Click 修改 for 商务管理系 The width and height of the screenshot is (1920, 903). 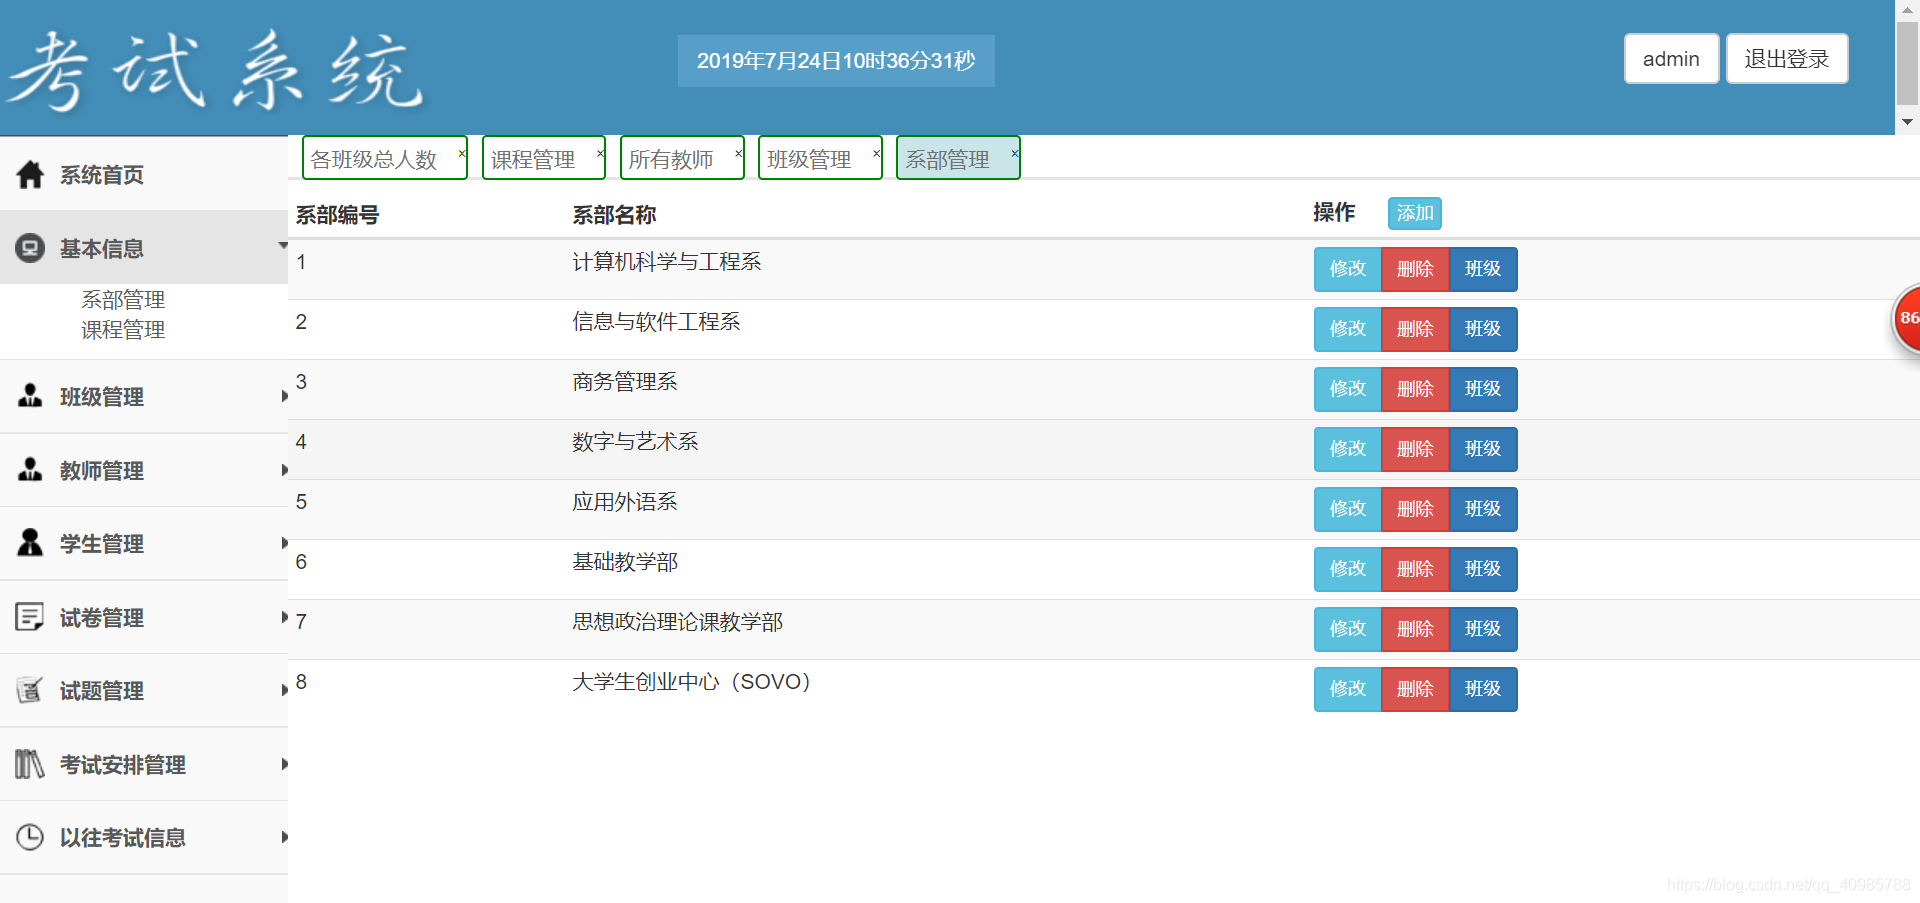click(x=1347, y=389)
